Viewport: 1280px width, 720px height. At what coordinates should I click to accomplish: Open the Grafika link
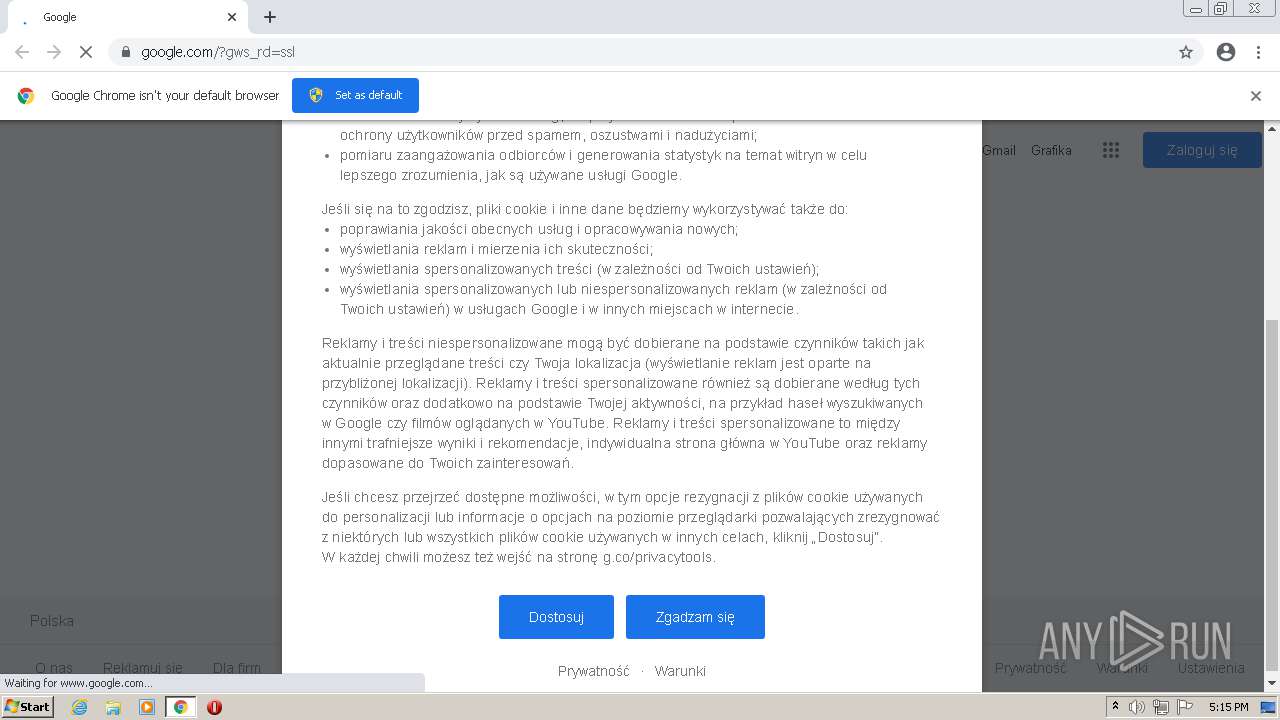tap(1051, 150)
